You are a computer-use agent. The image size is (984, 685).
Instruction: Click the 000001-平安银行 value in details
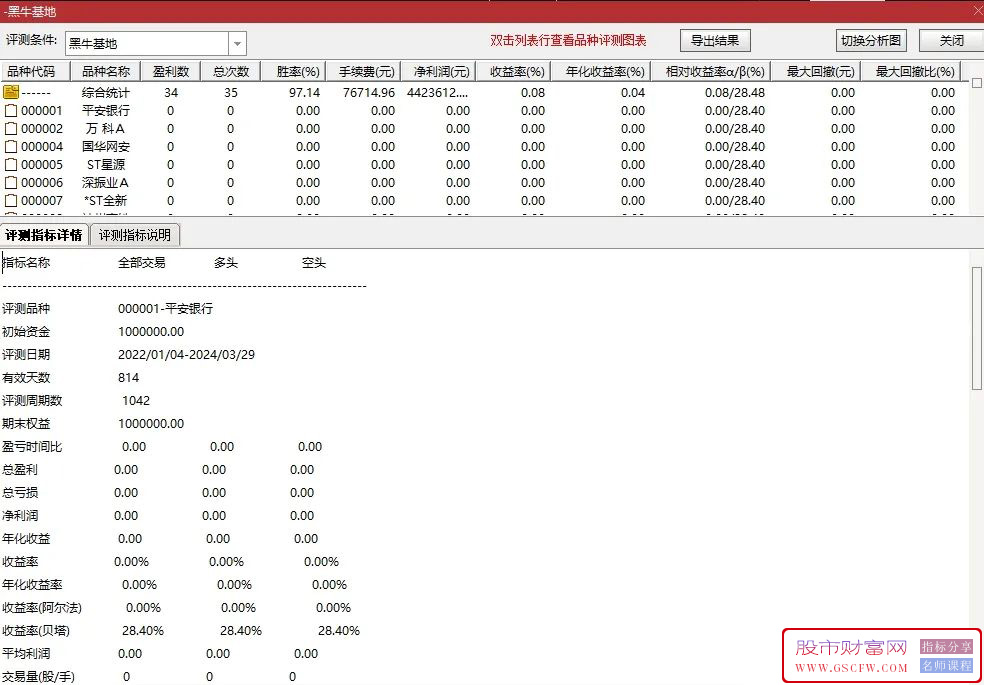[166, 309]
